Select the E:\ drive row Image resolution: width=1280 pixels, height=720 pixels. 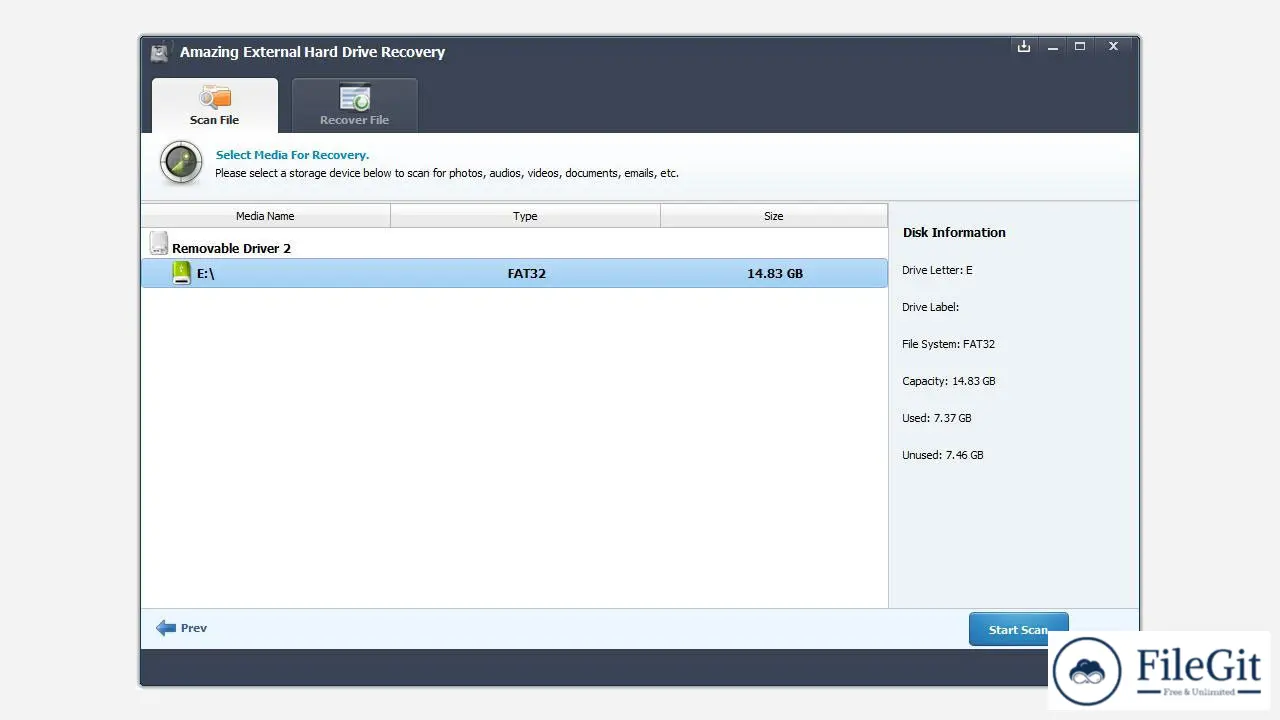click(x=514, y=273)
